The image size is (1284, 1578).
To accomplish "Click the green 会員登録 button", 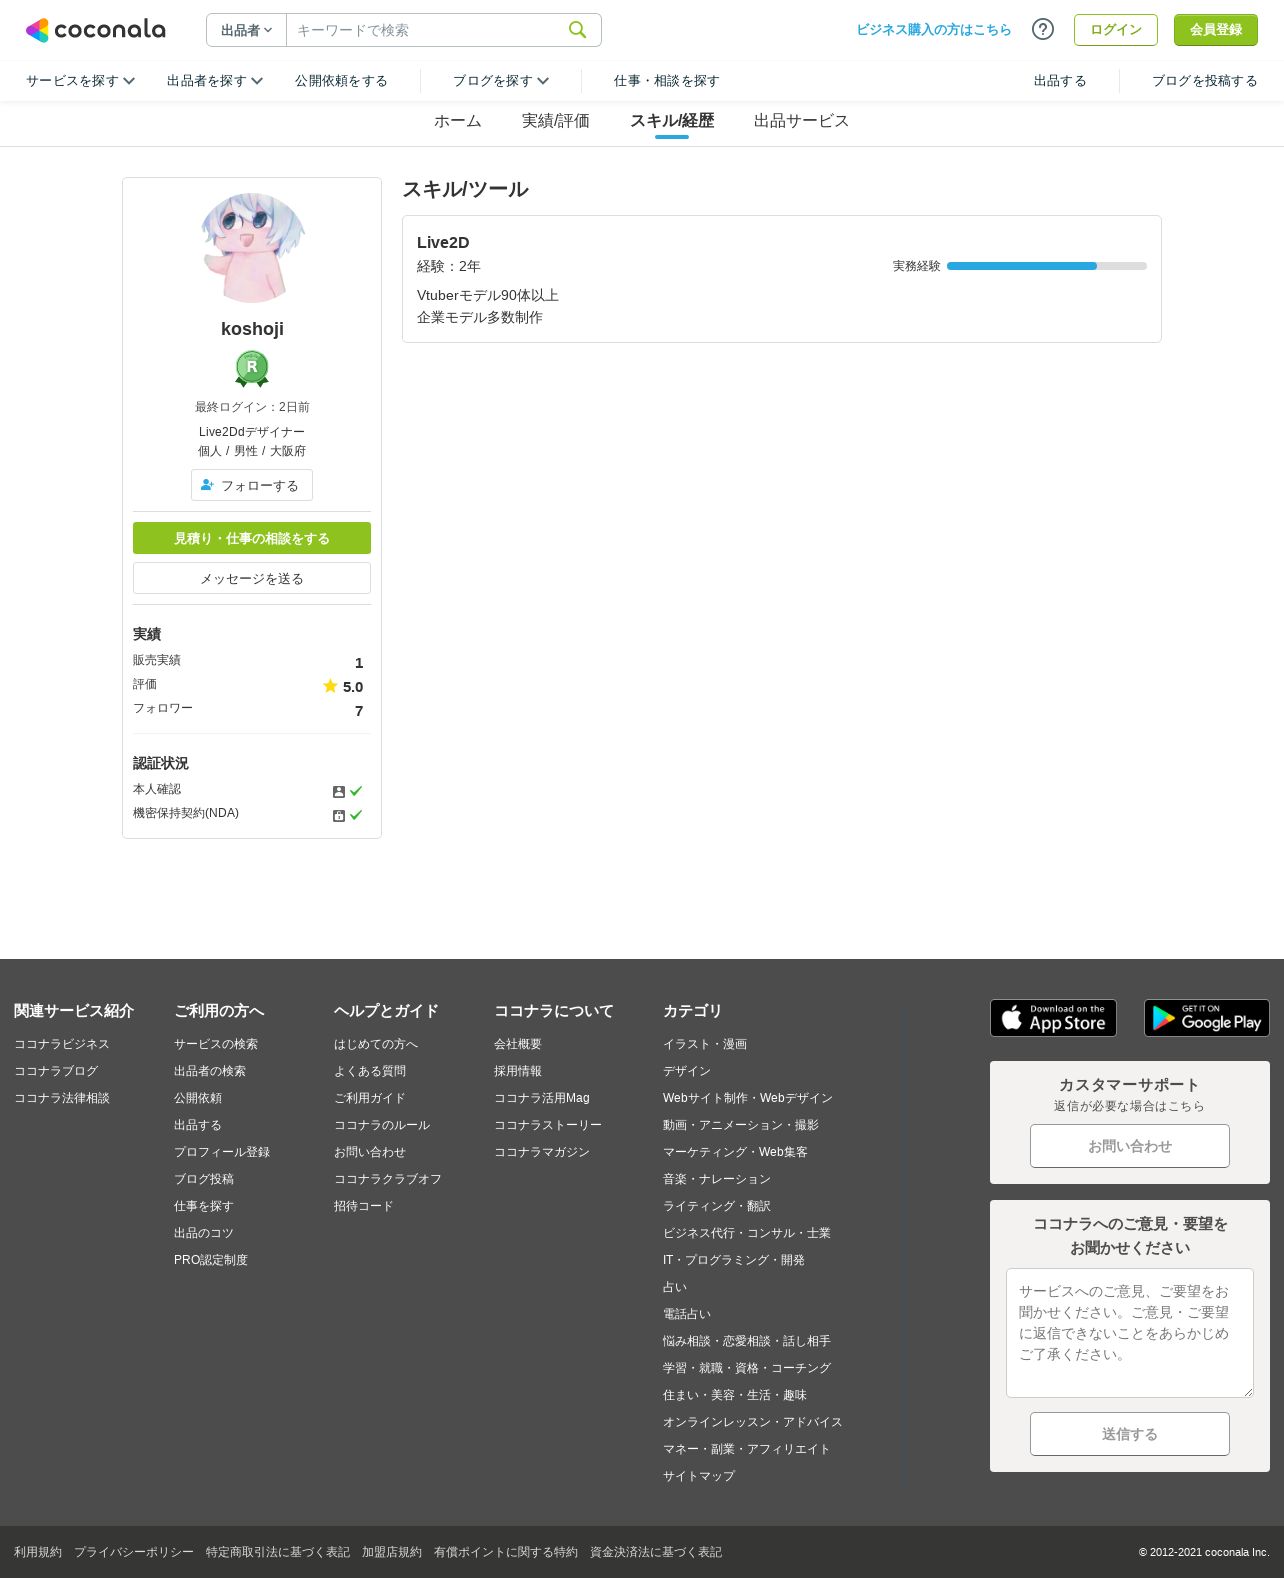I will [1216, 30].
